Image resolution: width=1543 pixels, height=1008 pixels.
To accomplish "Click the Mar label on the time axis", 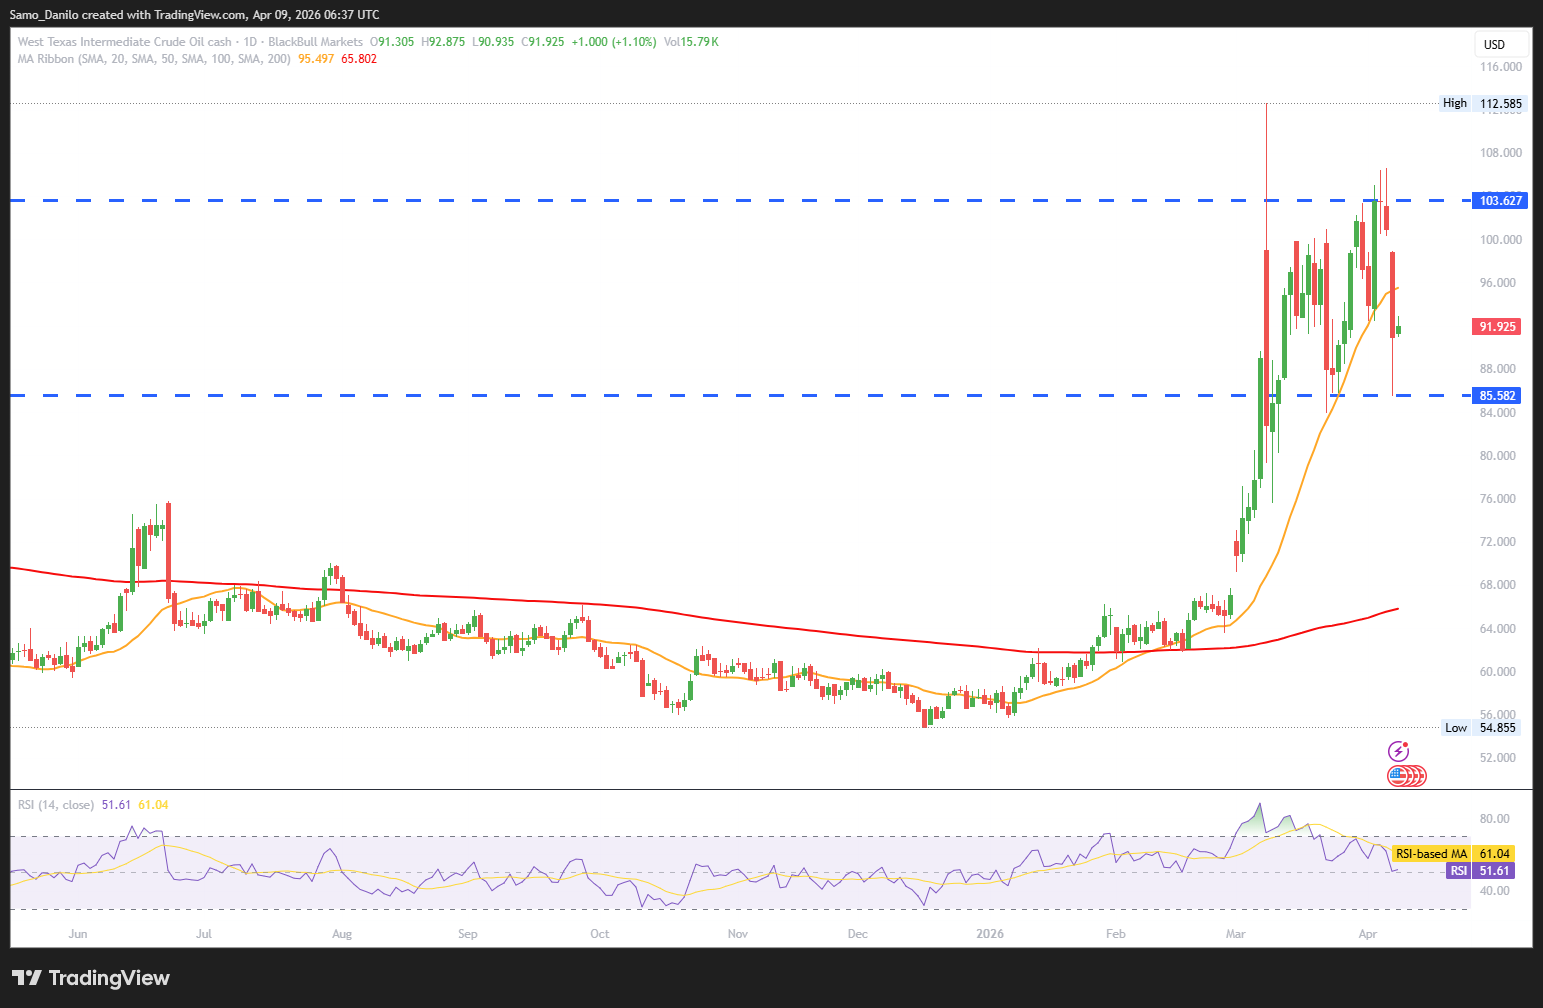I will click(x=1236, y=934).
